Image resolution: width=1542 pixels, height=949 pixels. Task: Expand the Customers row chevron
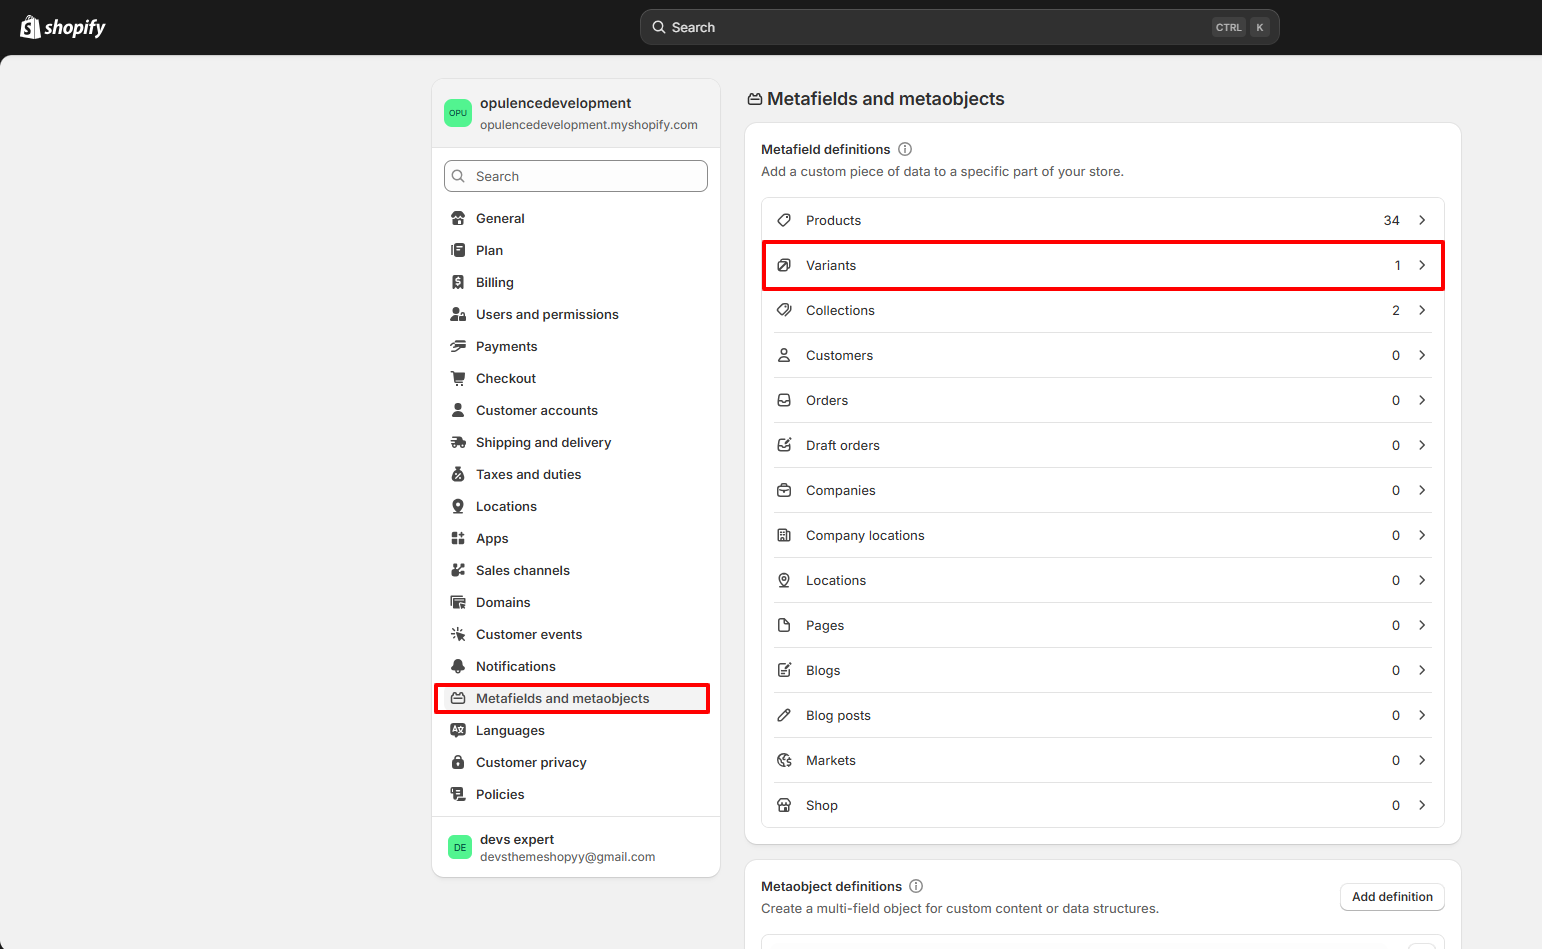[x=1422, y=355]
